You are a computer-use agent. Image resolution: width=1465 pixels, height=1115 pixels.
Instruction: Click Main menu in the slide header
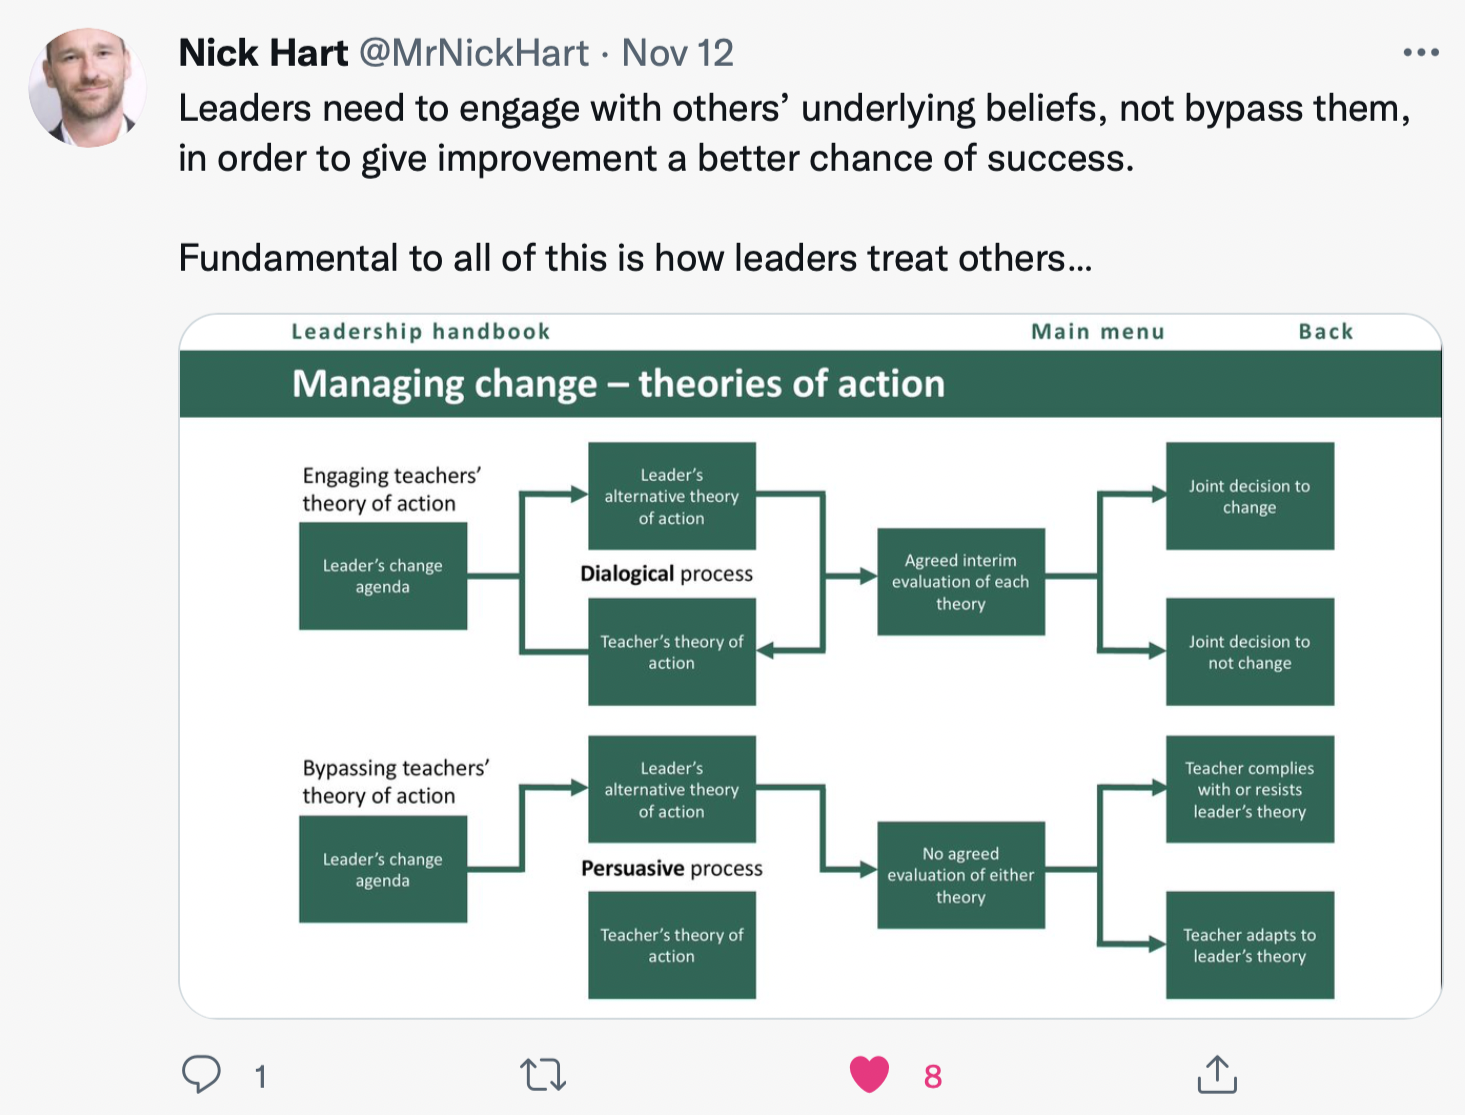1097,332
